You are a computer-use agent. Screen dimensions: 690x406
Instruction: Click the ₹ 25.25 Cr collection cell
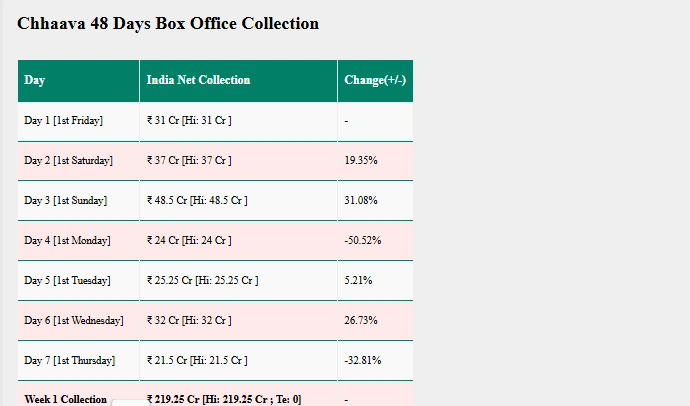point(239,281)
